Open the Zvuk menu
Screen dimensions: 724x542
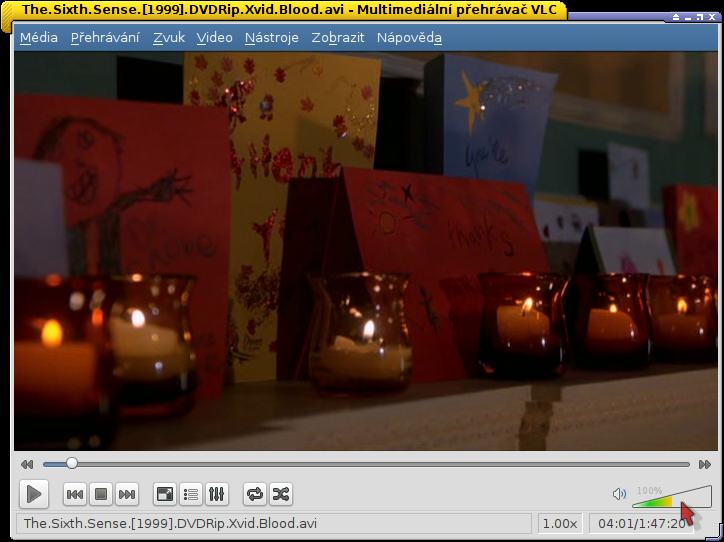click(169, 37)
